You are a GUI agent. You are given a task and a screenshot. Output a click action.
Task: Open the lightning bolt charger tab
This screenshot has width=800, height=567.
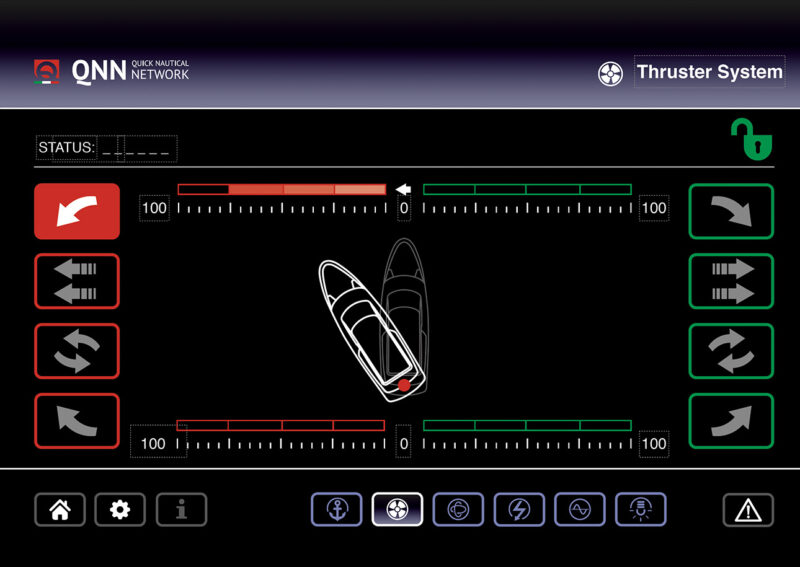519,509
